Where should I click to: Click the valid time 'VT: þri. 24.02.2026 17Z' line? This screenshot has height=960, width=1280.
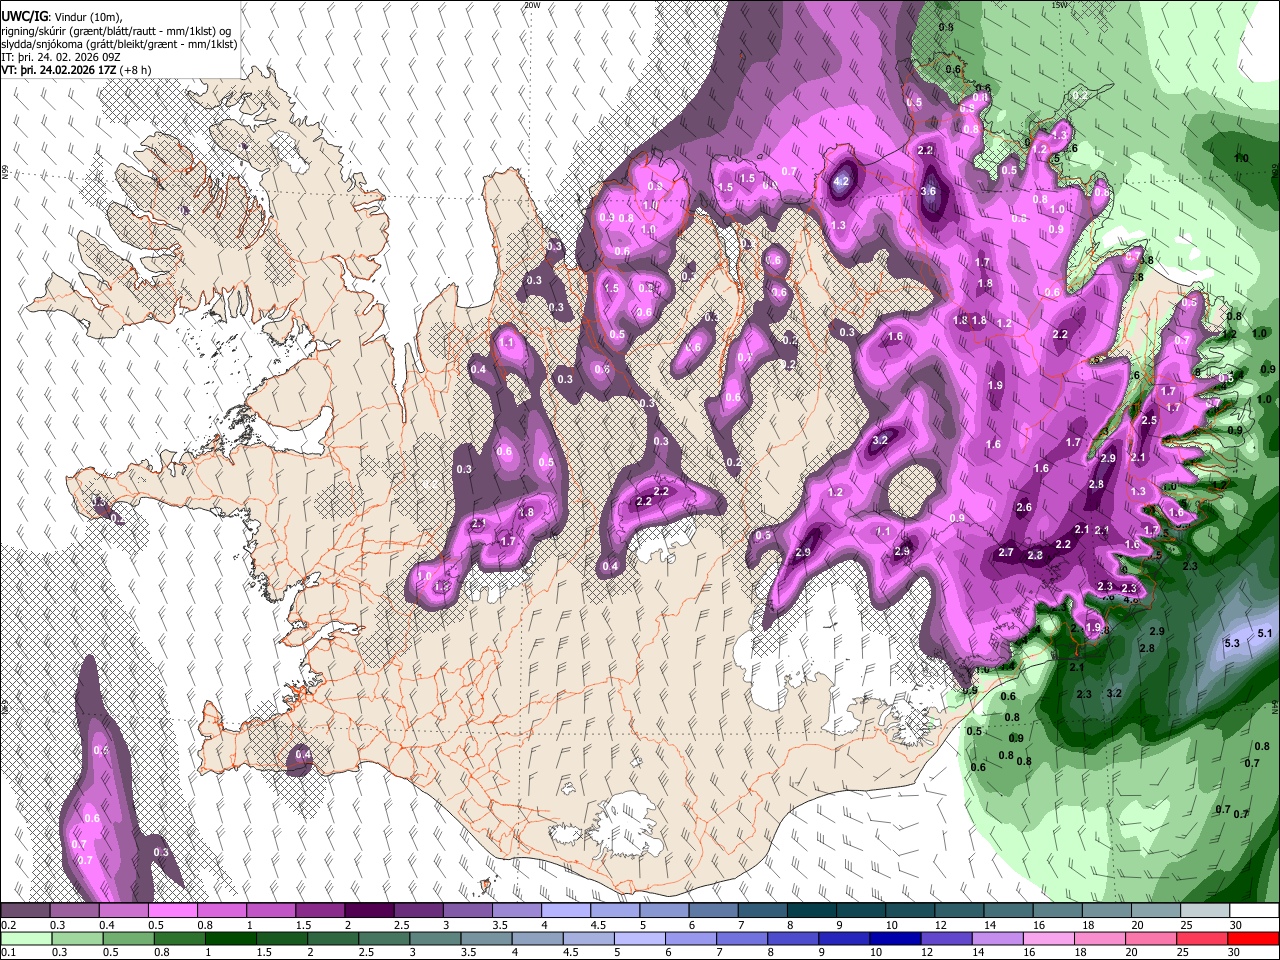58,70
